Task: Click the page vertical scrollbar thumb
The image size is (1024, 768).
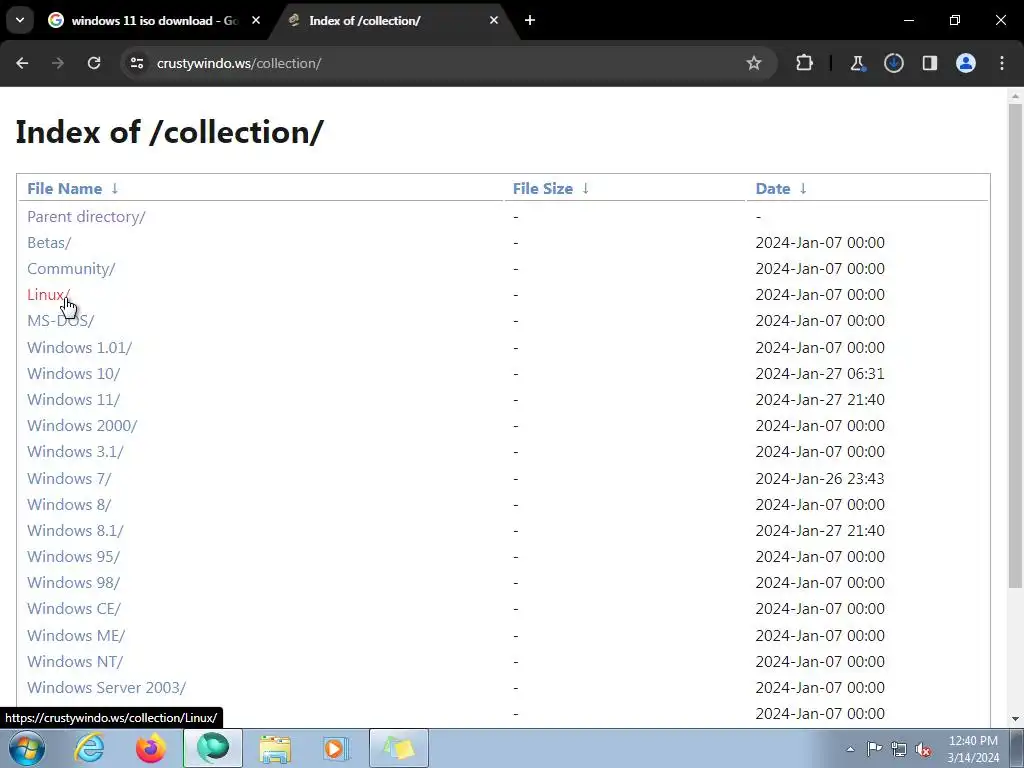Action: coord(1015,346)
